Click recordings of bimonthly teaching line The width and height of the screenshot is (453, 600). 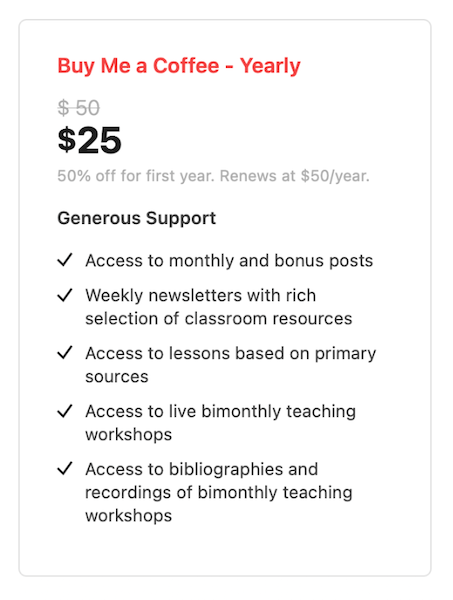[219, 492]
